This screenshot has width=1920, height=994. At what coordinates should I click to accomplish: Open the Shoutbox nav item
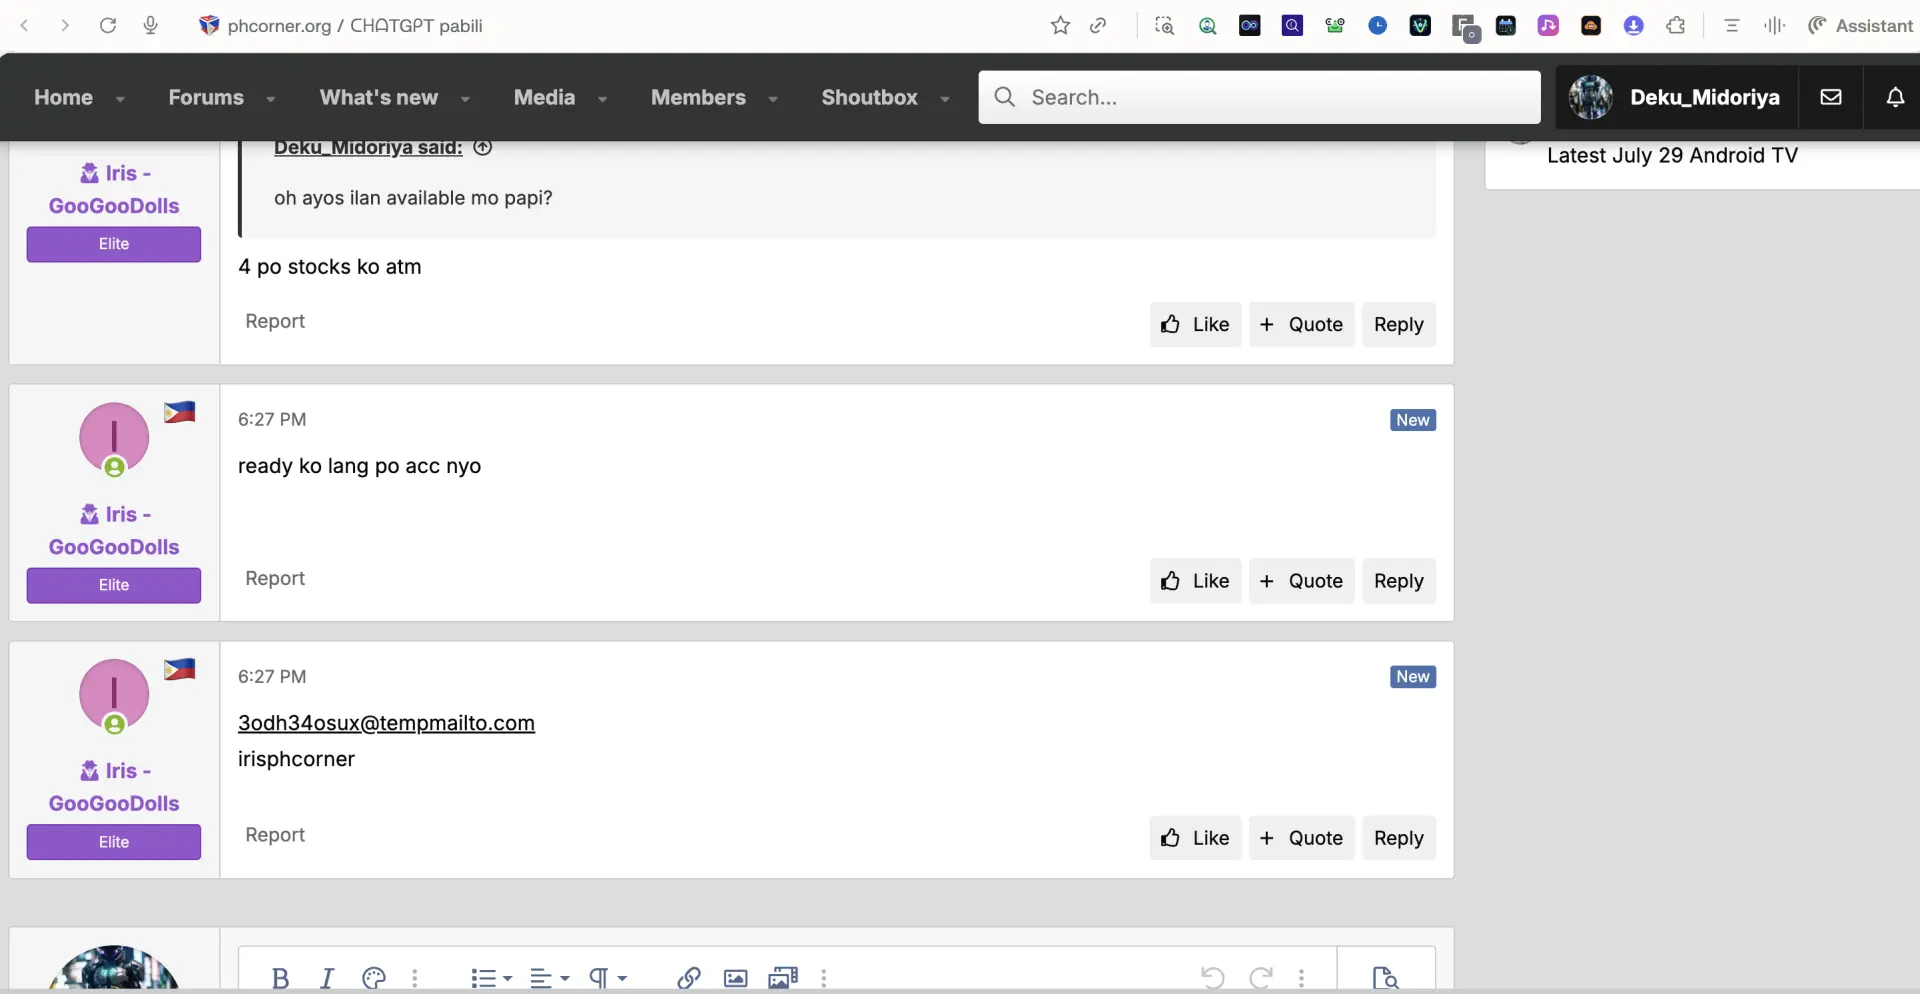click(x=869, y=97)
